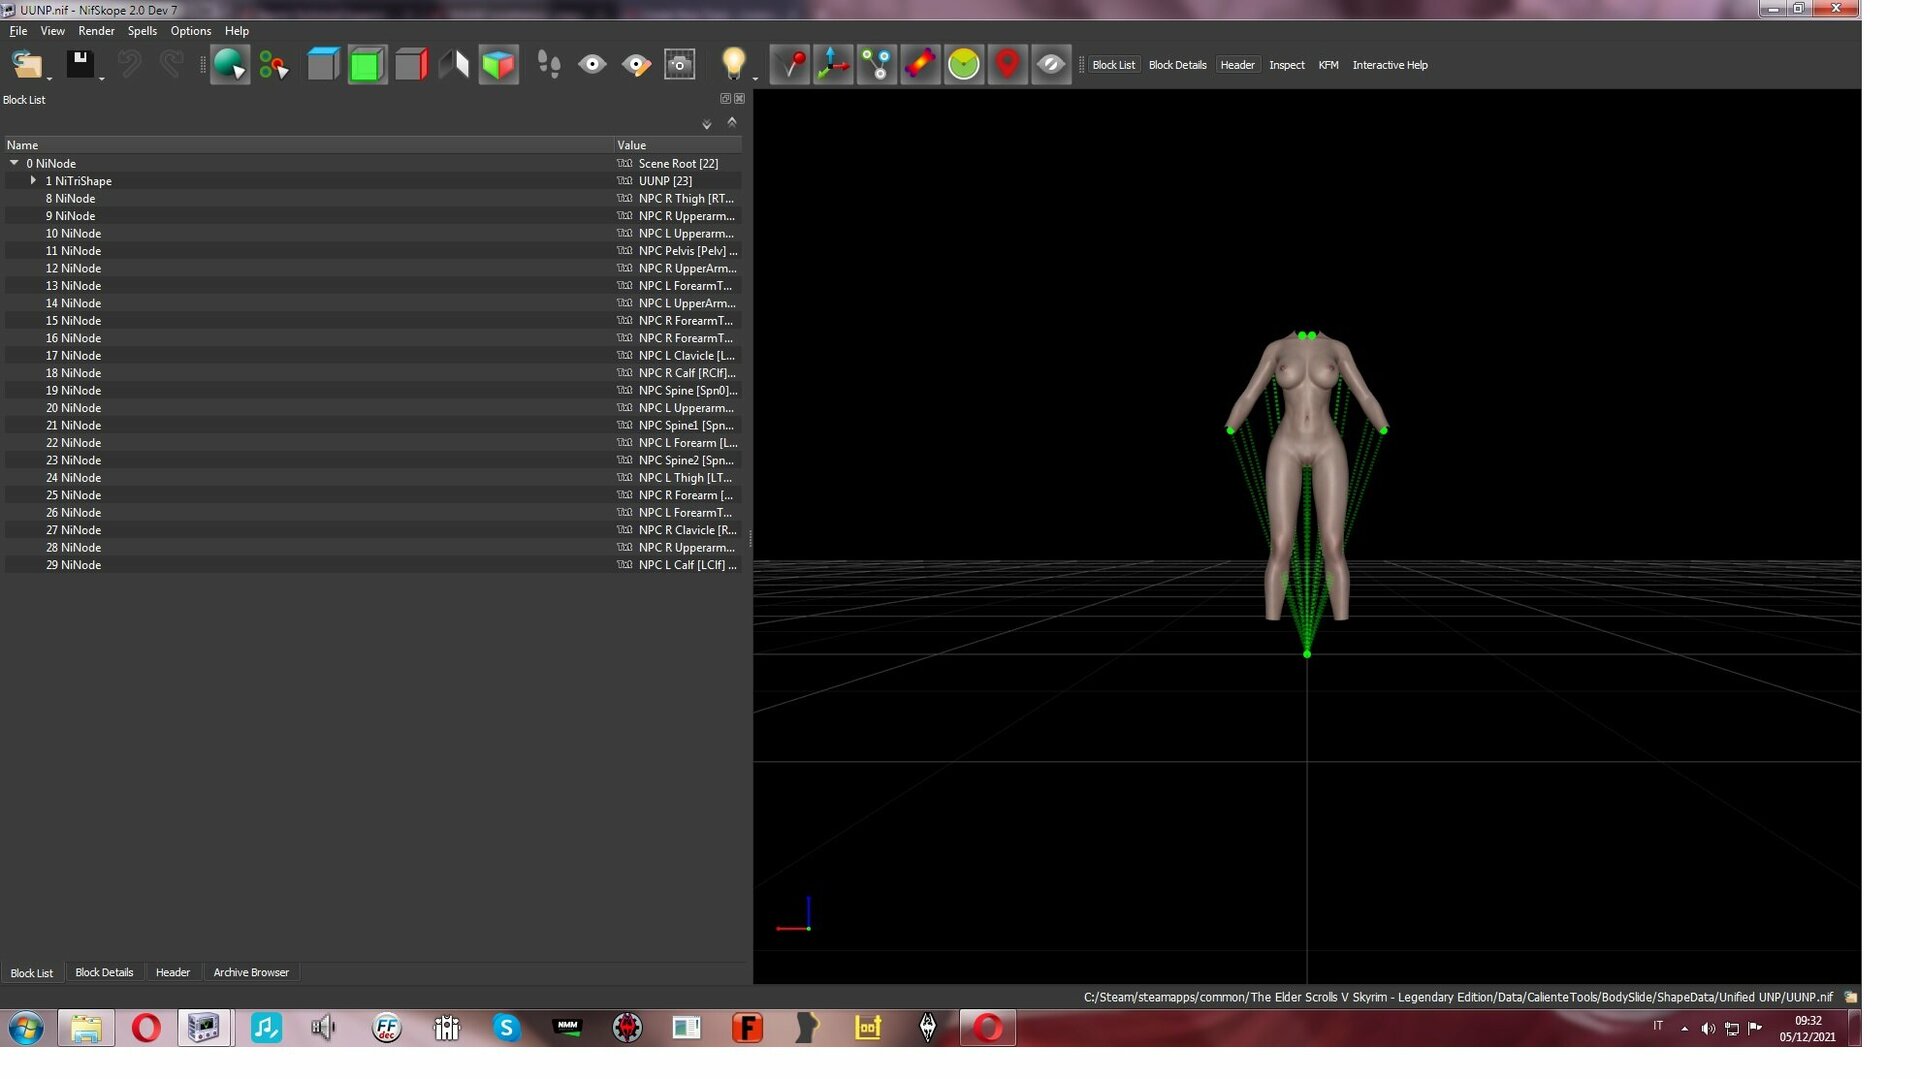Open Windows Start button
1920x1079 pixels.
[26, 1028]
